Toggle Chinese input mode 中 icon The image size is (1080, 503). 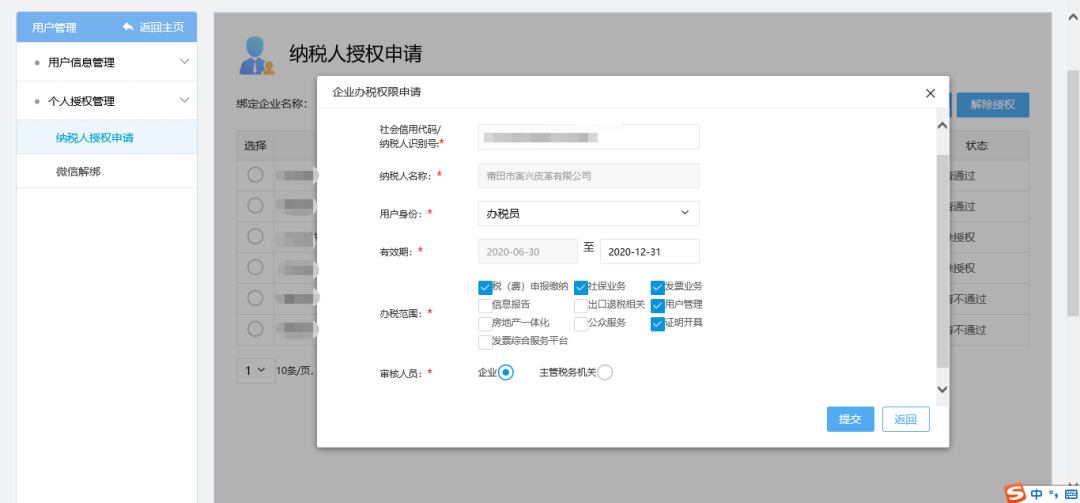coord(1037,494)
